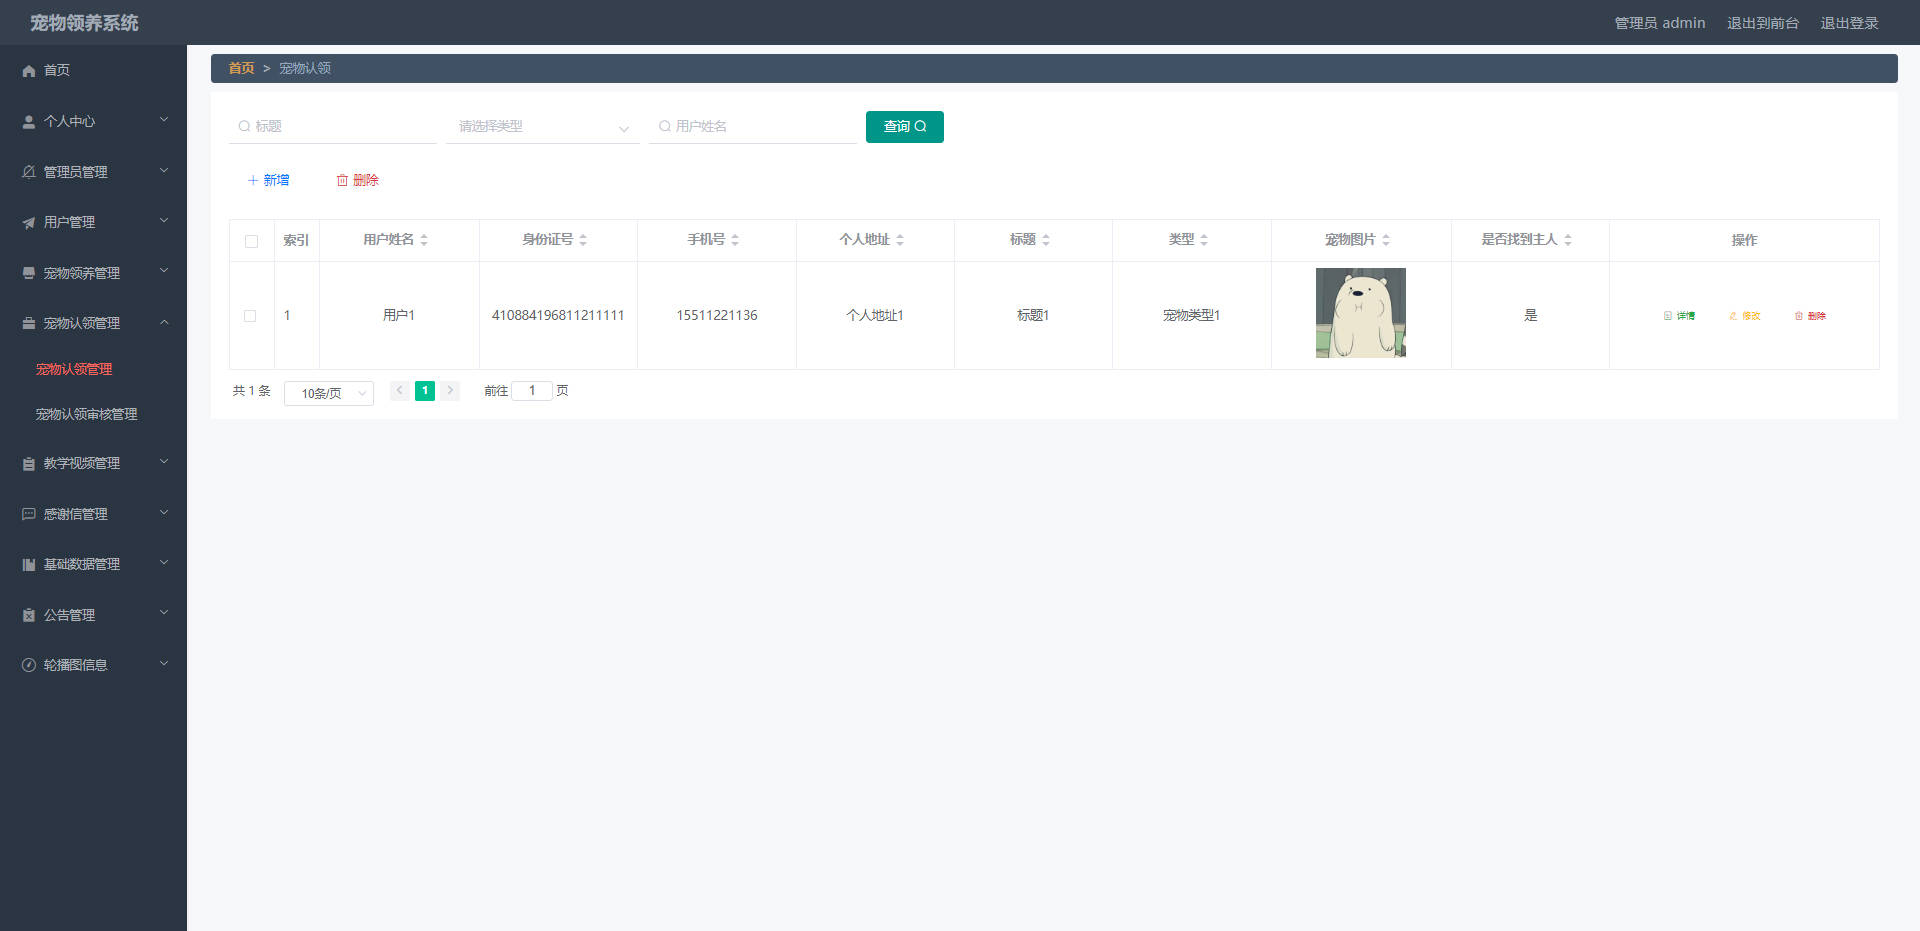The width and height of the screenshot is (1920, 931).
Task: Expand 教学视频管理 menu chevron
Action: (x=164, y=462)
